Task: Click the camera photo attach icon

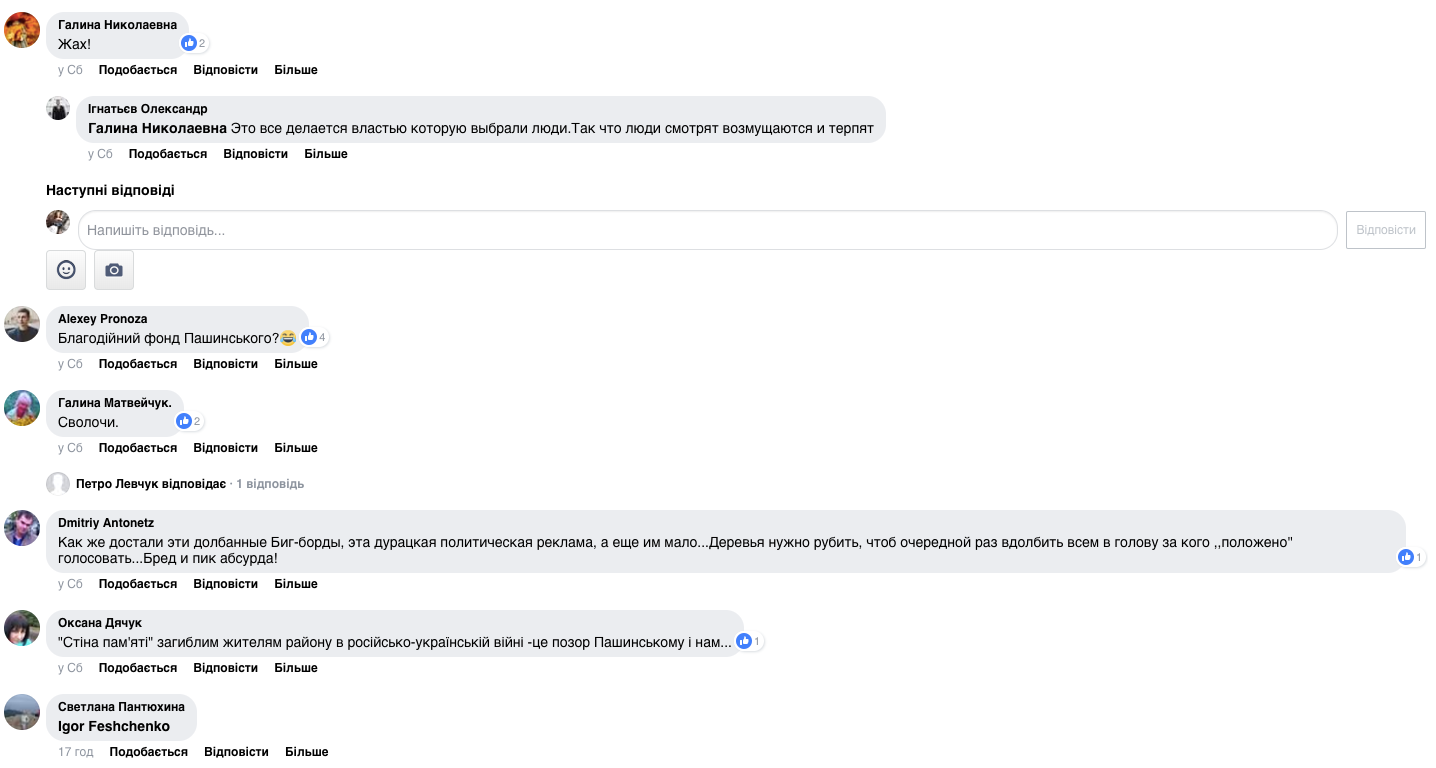Action: (x=114, y=270)
